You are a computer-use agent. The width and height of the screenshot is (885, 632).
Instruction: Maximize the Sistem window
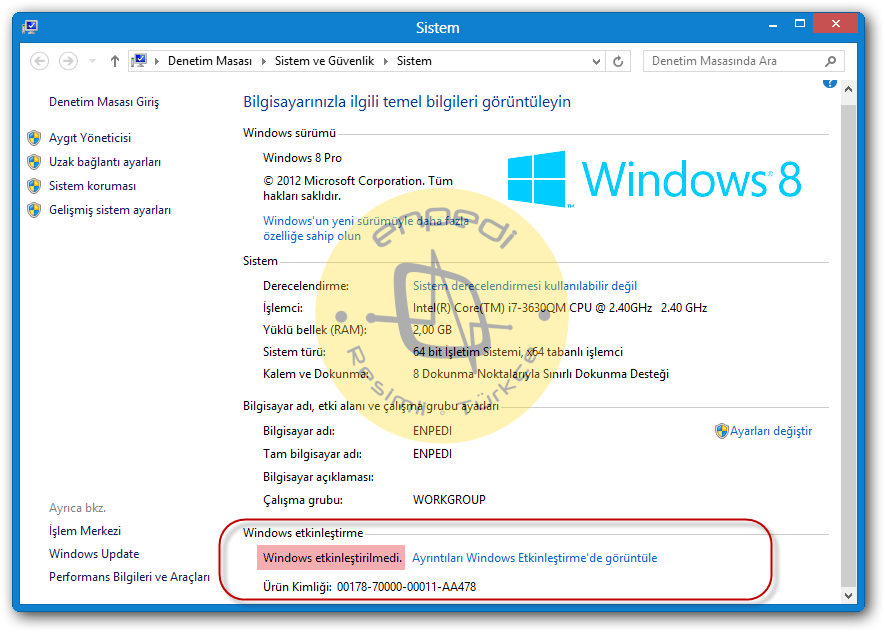[800, 24]
